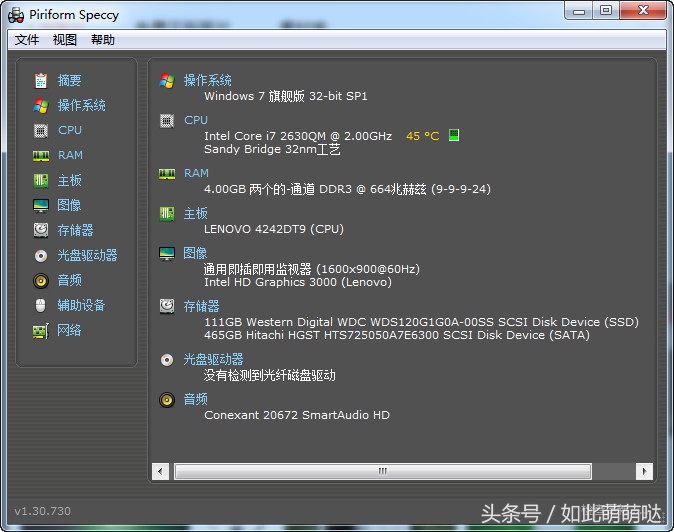The height and width of the screenshot is (532, 674).
Task: Click the mouse peripherals icon in sidebar
Action: pyautogui.click(x=40, y=306)
